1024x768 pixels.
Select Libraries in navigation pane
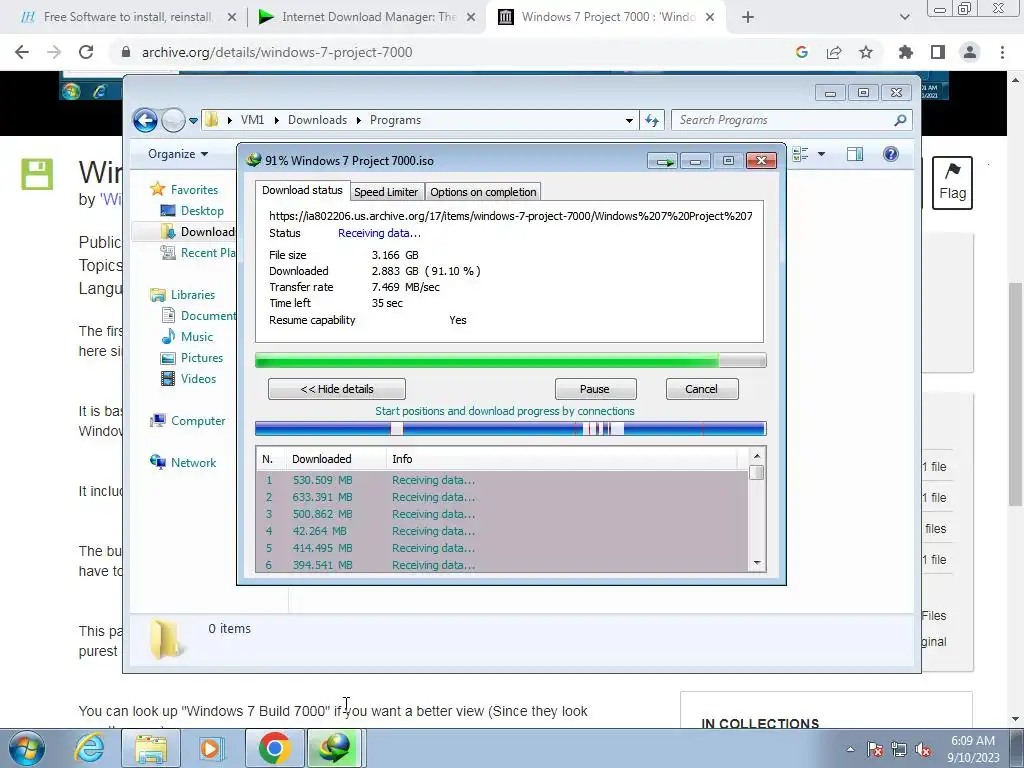[x=182, y=295]
